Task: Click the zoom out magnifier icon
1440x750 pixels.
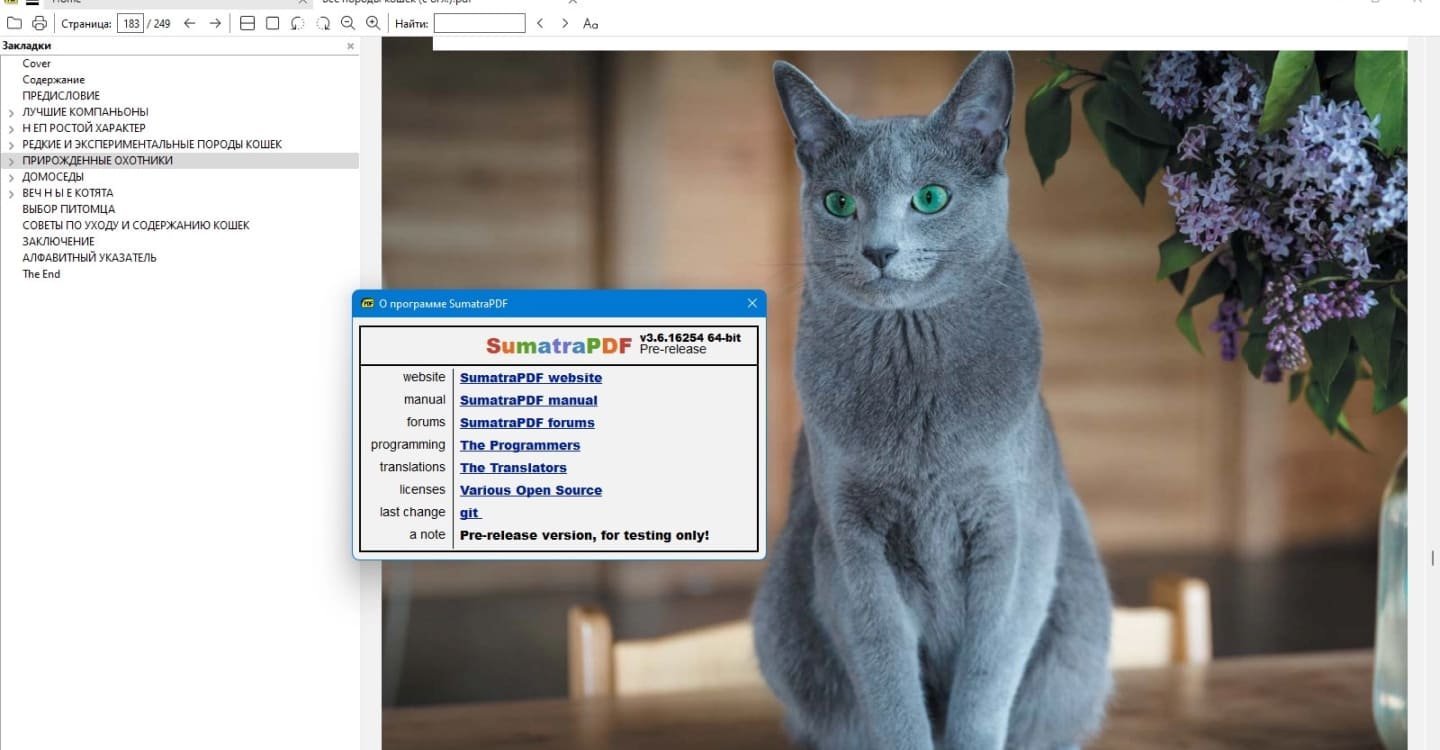Action: pyautogui.click(x=348, y=23)
